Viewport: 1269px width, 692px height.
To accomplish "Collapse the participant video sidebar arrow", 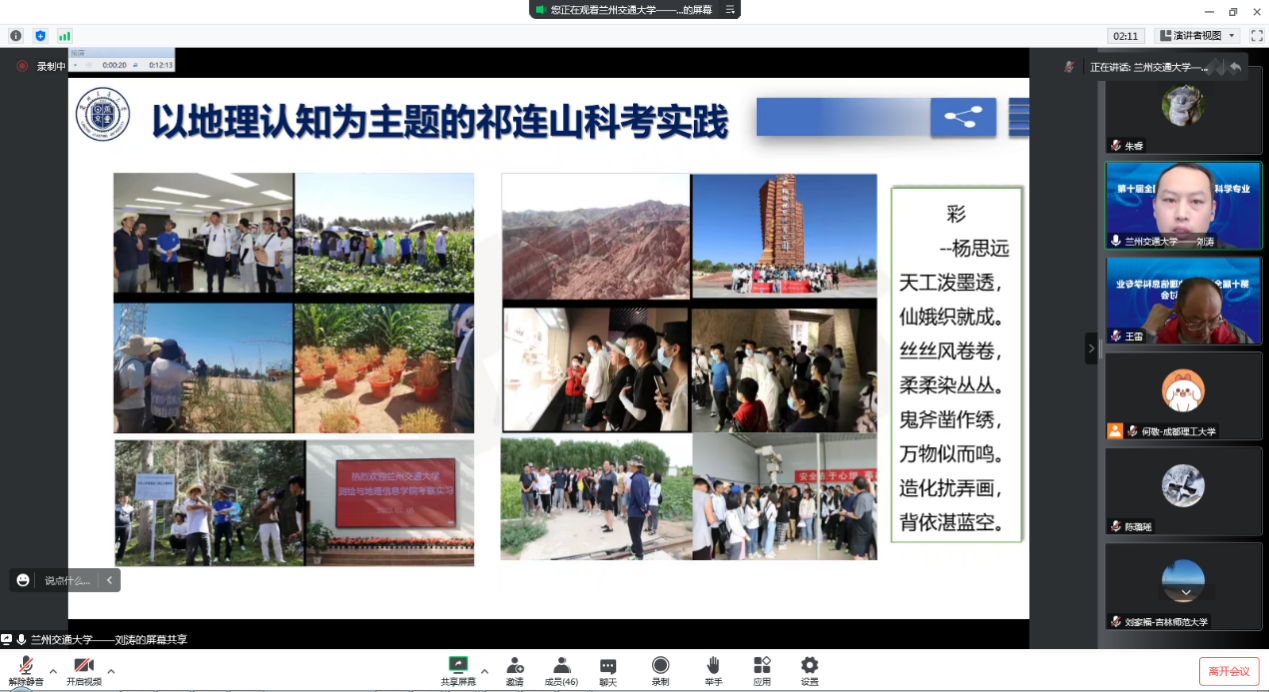I will pyautogui.click(x=1092, y=348).
